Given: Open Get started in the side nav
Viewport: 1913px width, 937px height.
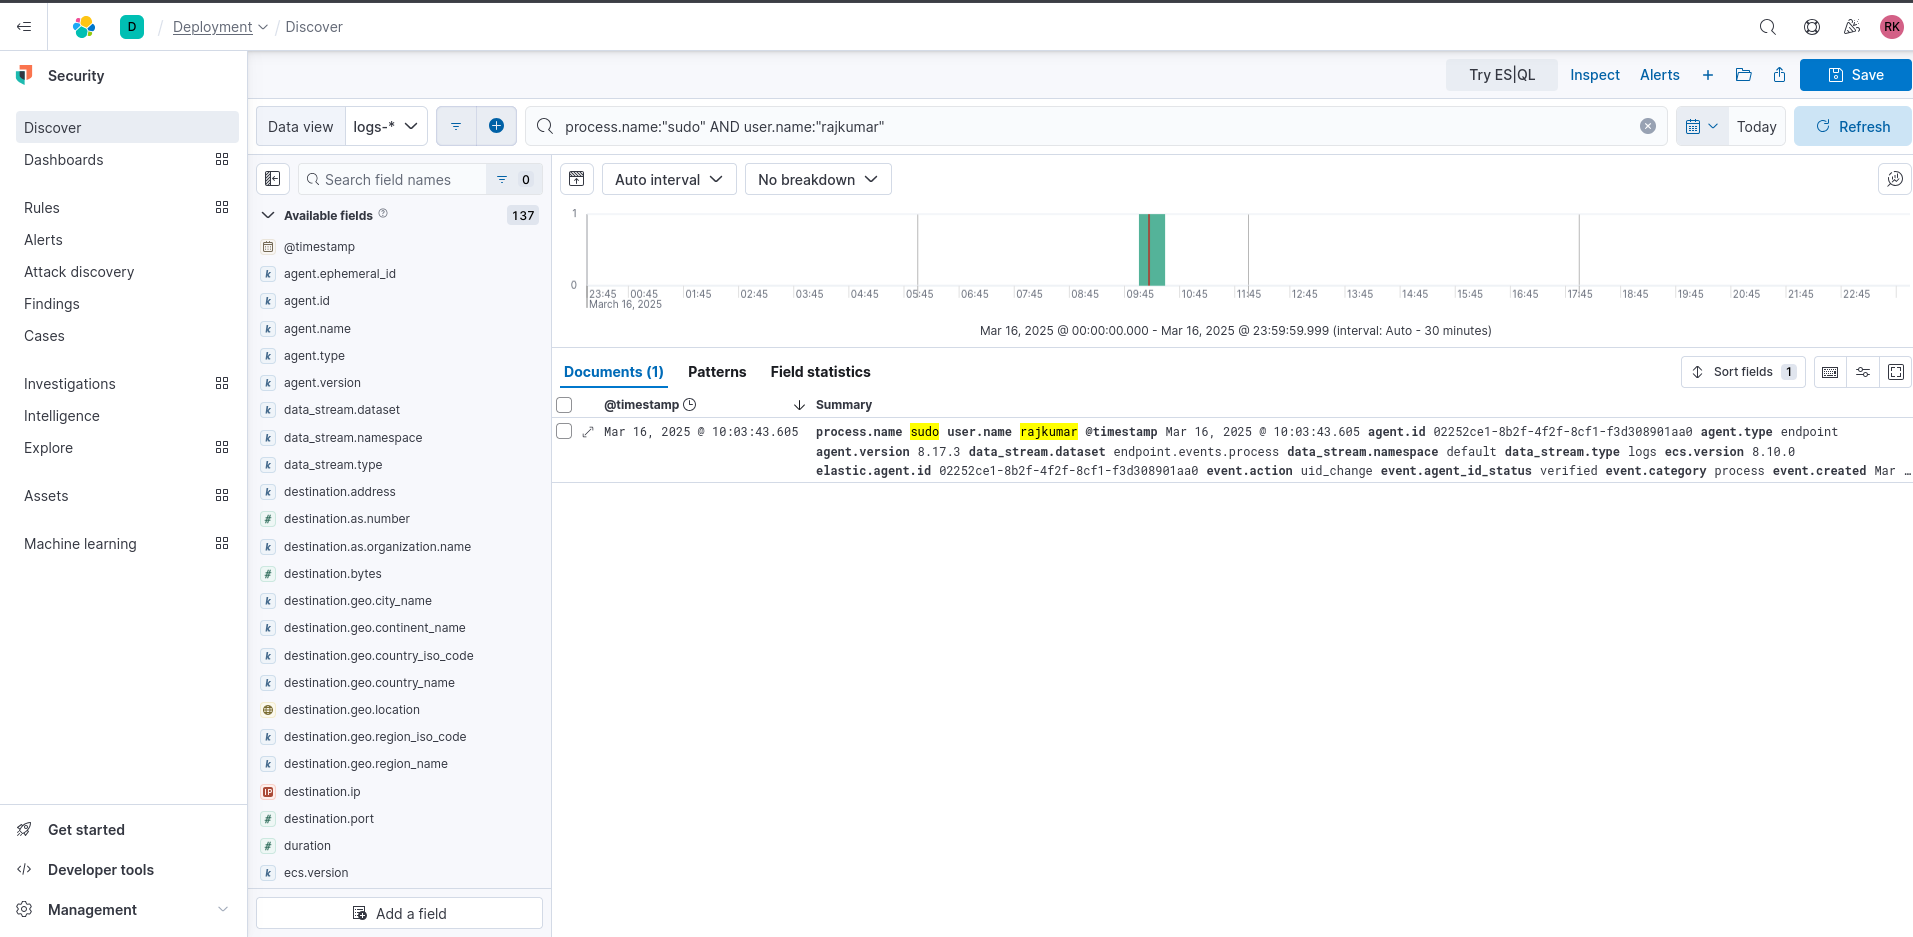Looking at the screenshot, I should click(x=86, y=830).
